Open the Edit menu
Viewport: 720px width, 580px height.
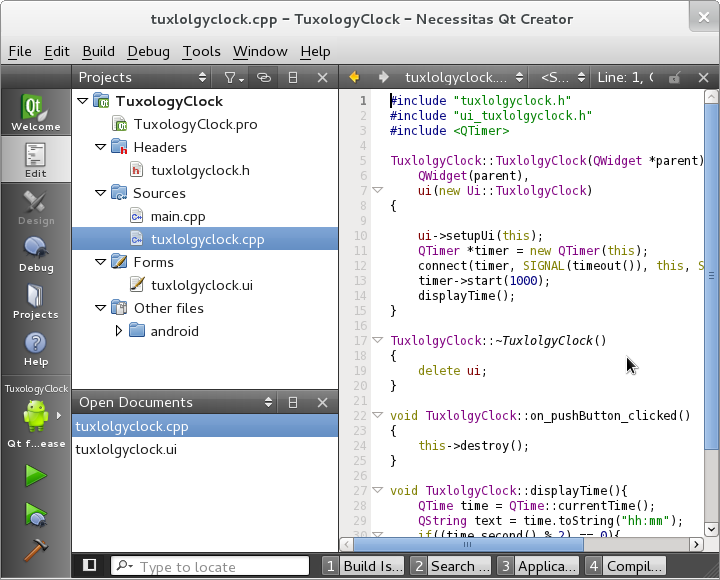(57, 51)
